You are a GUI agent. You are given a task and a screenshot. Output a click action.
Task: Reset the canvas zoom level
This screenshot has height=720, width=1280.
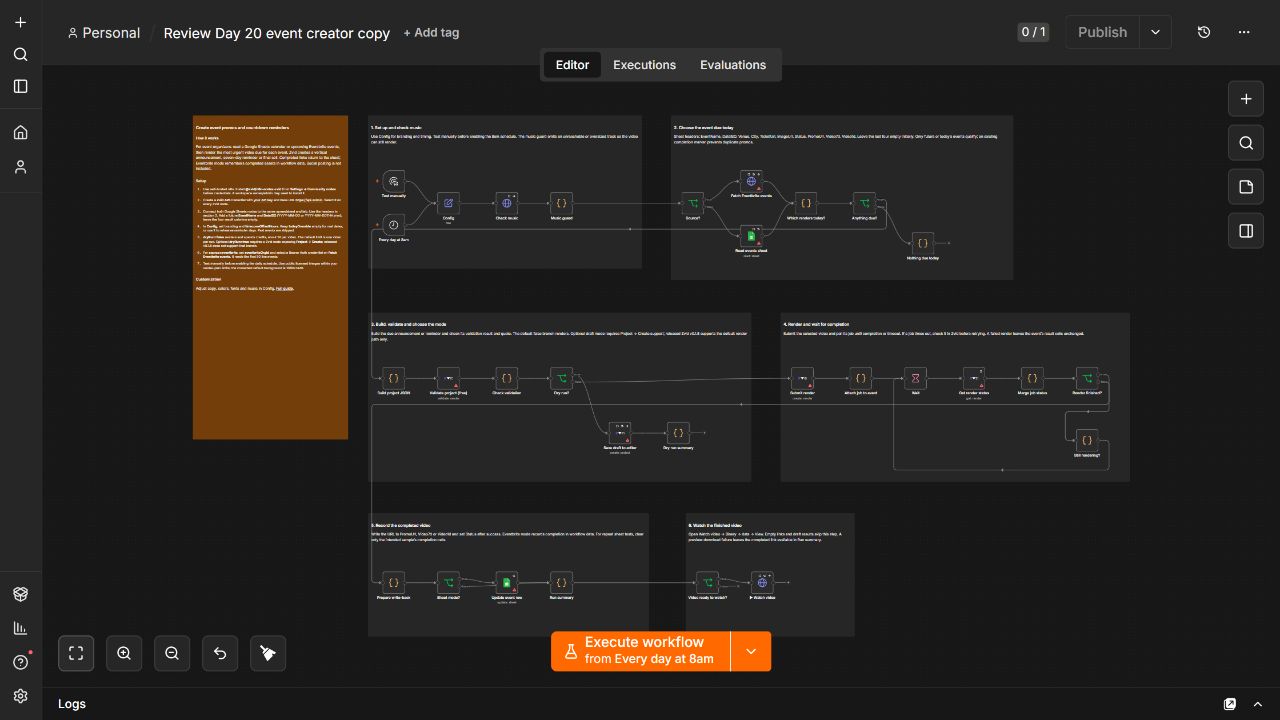220,653
